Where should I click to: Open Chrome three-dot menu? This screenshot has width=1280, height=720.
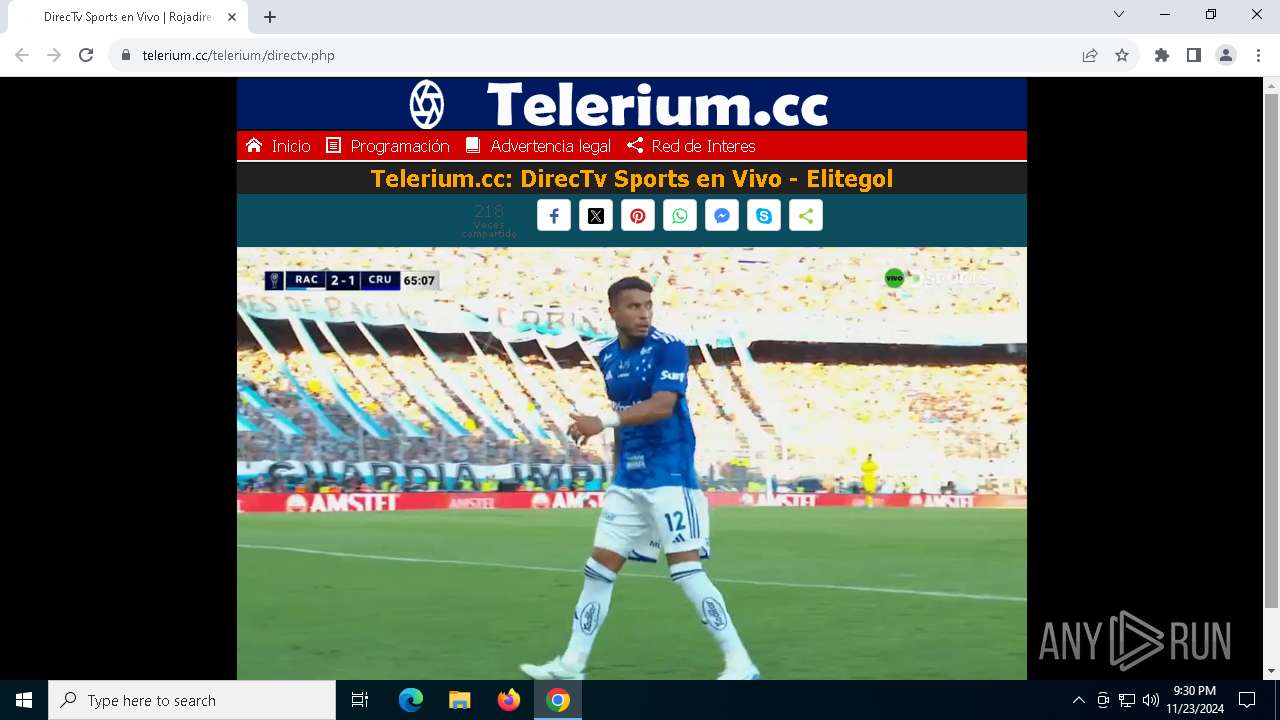click(x=1258, y=55)
